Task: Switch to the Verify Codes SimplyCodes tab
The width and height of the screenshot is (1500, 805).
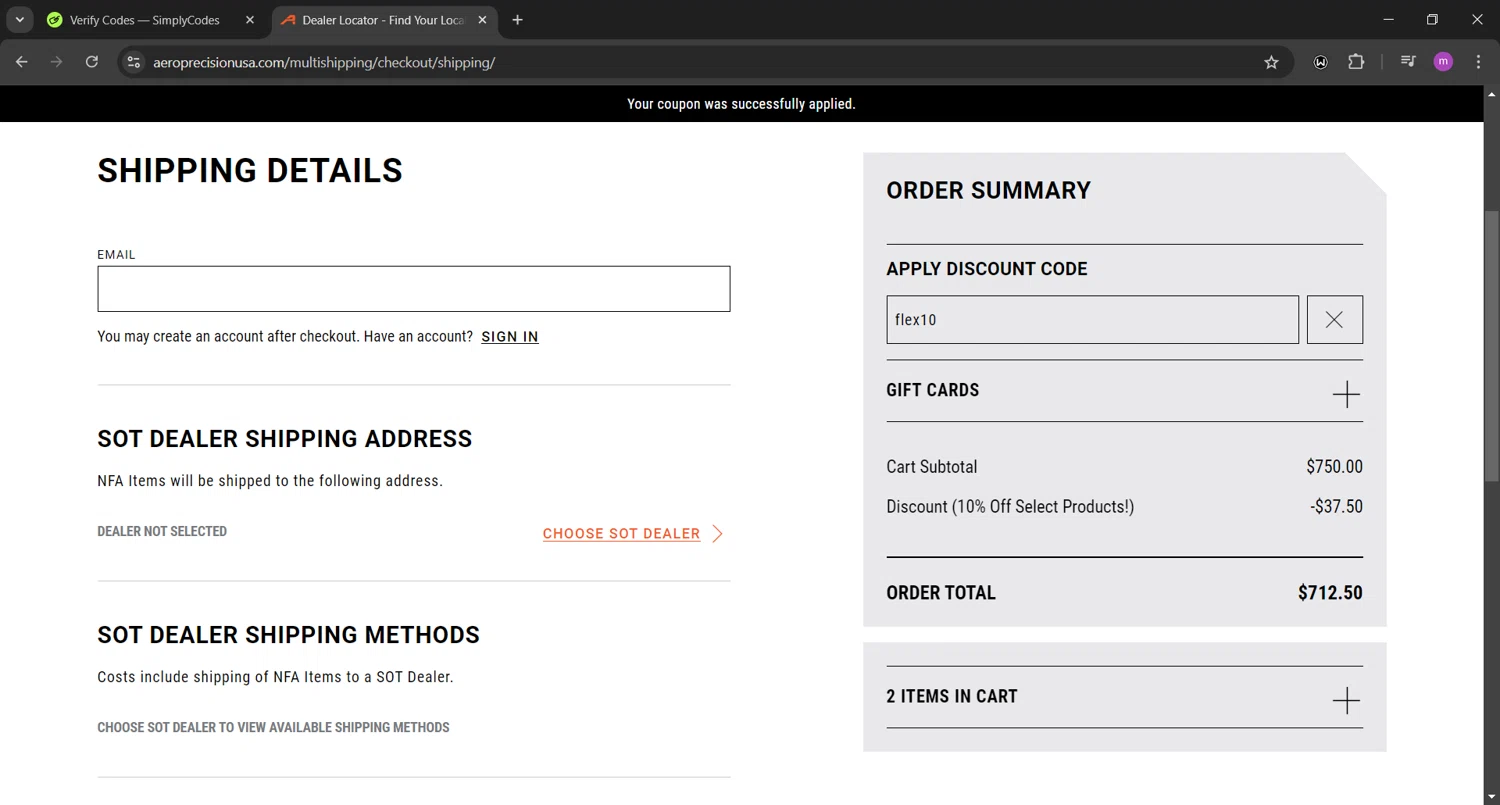Action: (x=145, y=20)
